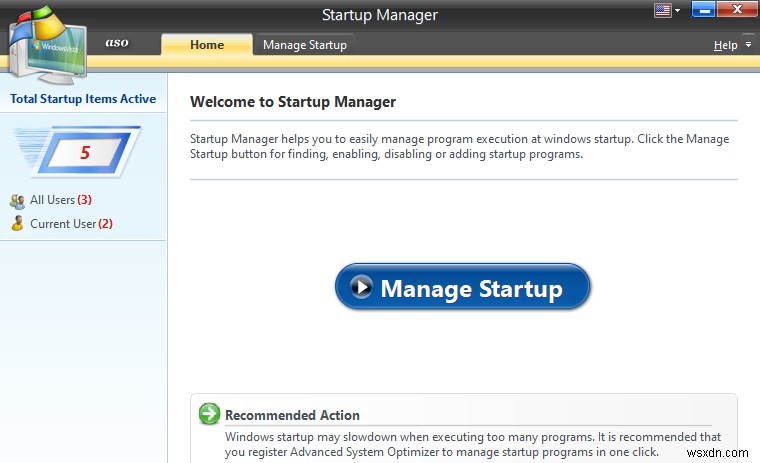Click the All Users people icon

(17, 201)
